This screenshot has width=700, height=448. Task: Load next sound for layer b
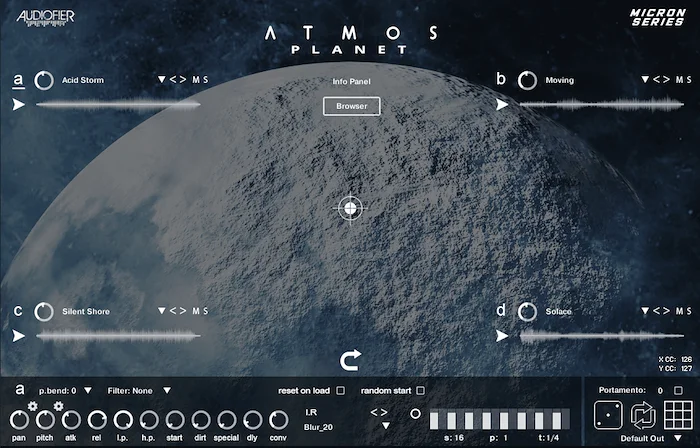pyautogui.click(x=667, y=79)
